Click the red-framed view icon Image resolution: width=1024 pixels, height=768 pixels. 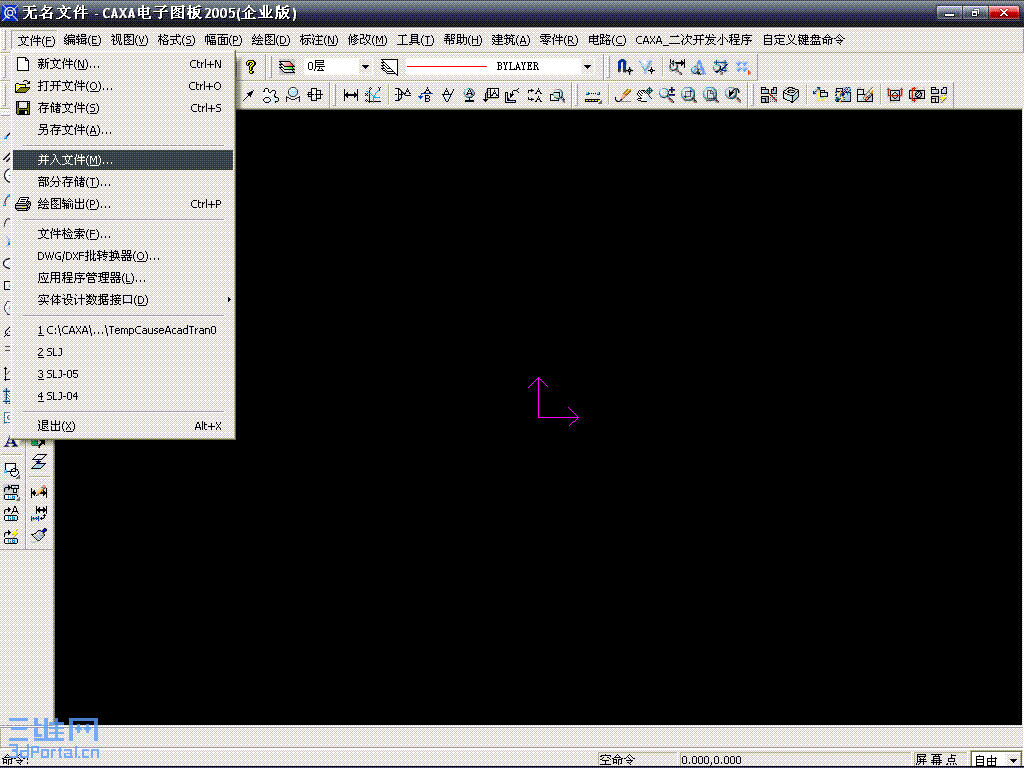point(894,95)
